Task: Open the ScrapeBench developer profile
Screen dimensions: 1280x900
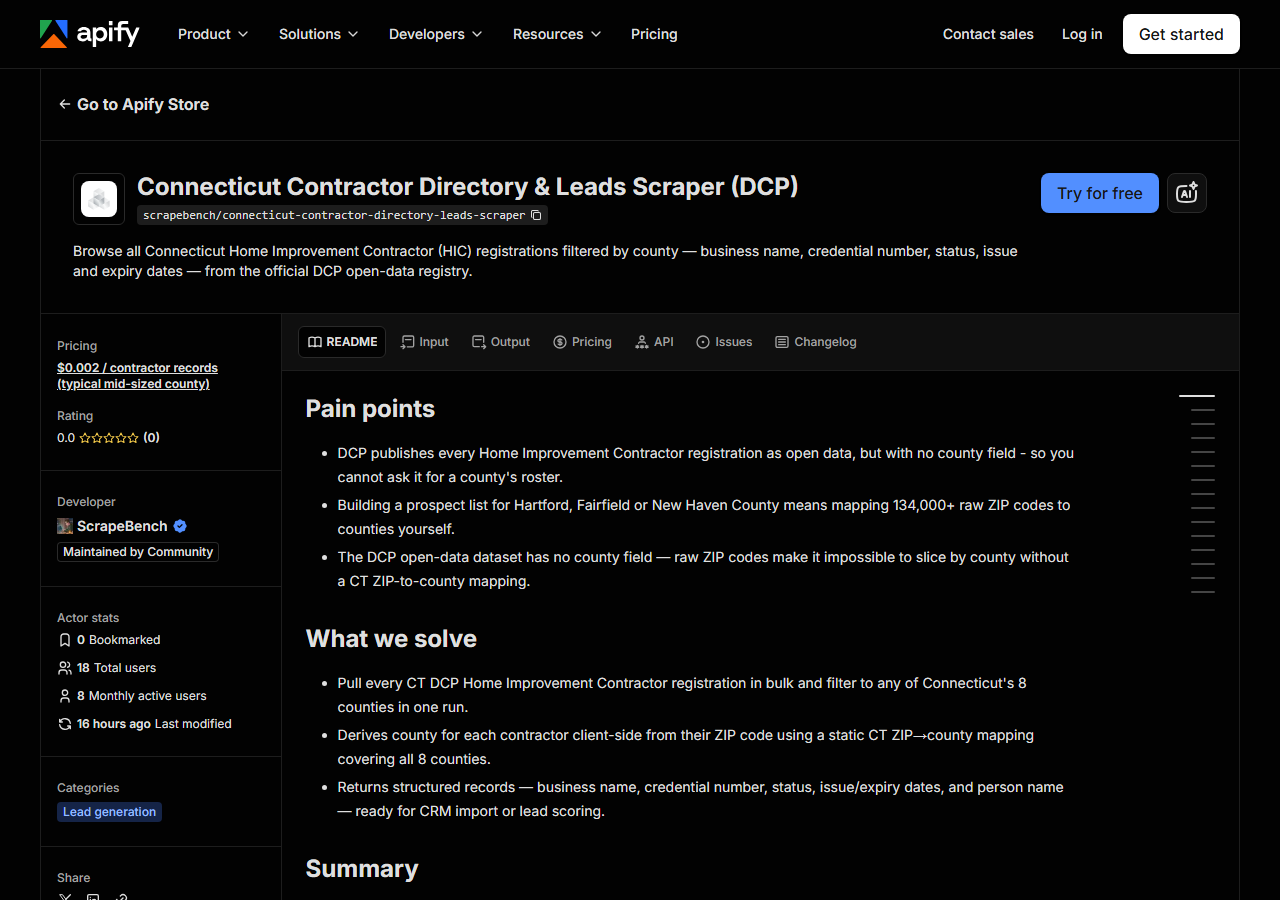Action: (122, 526)
